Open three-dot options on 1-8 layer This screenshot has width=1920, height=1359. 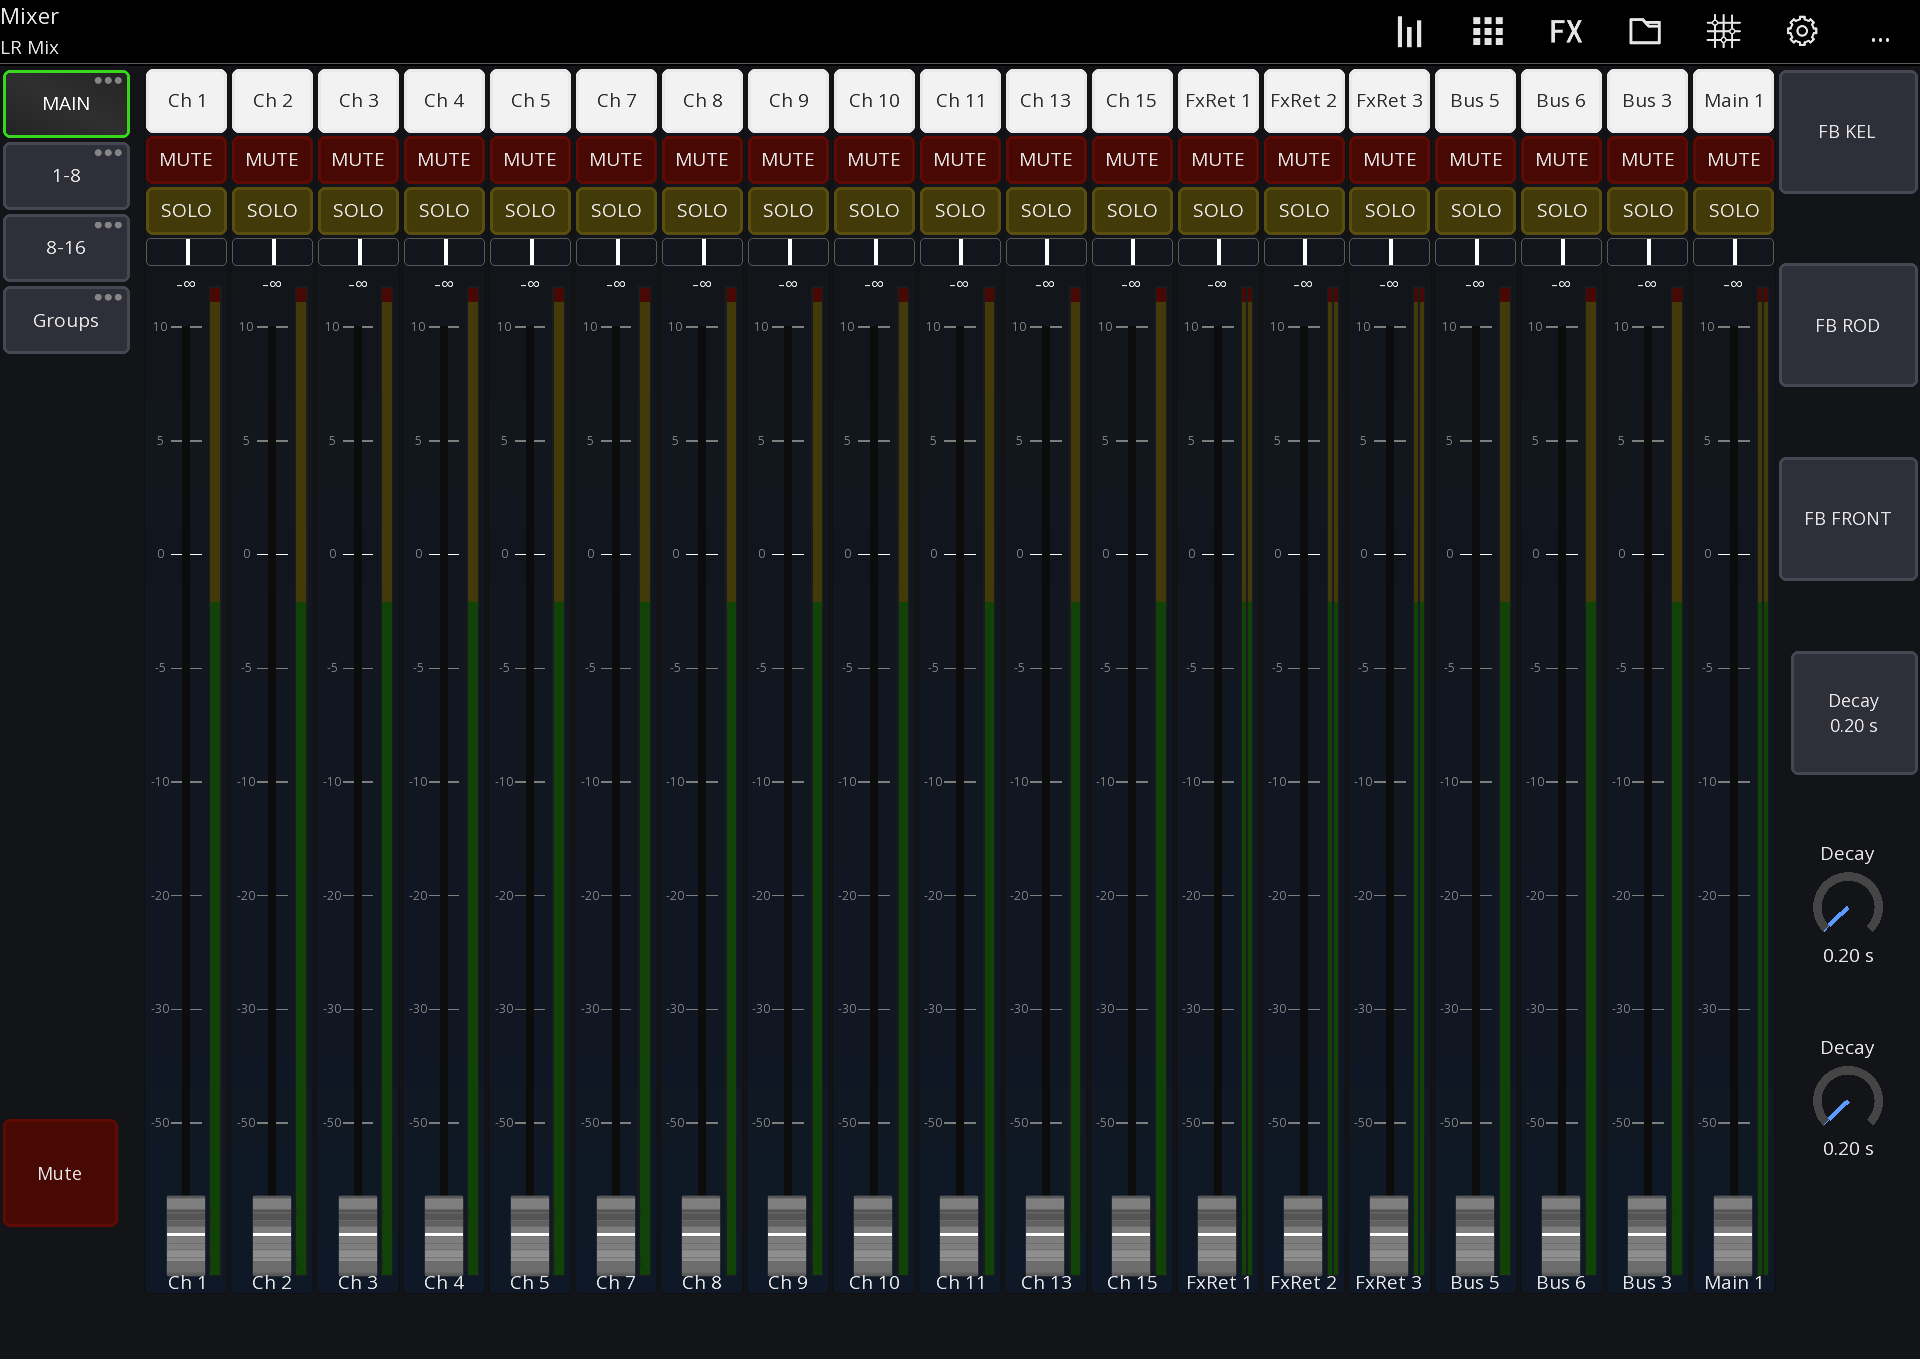[x=108, y=152]
